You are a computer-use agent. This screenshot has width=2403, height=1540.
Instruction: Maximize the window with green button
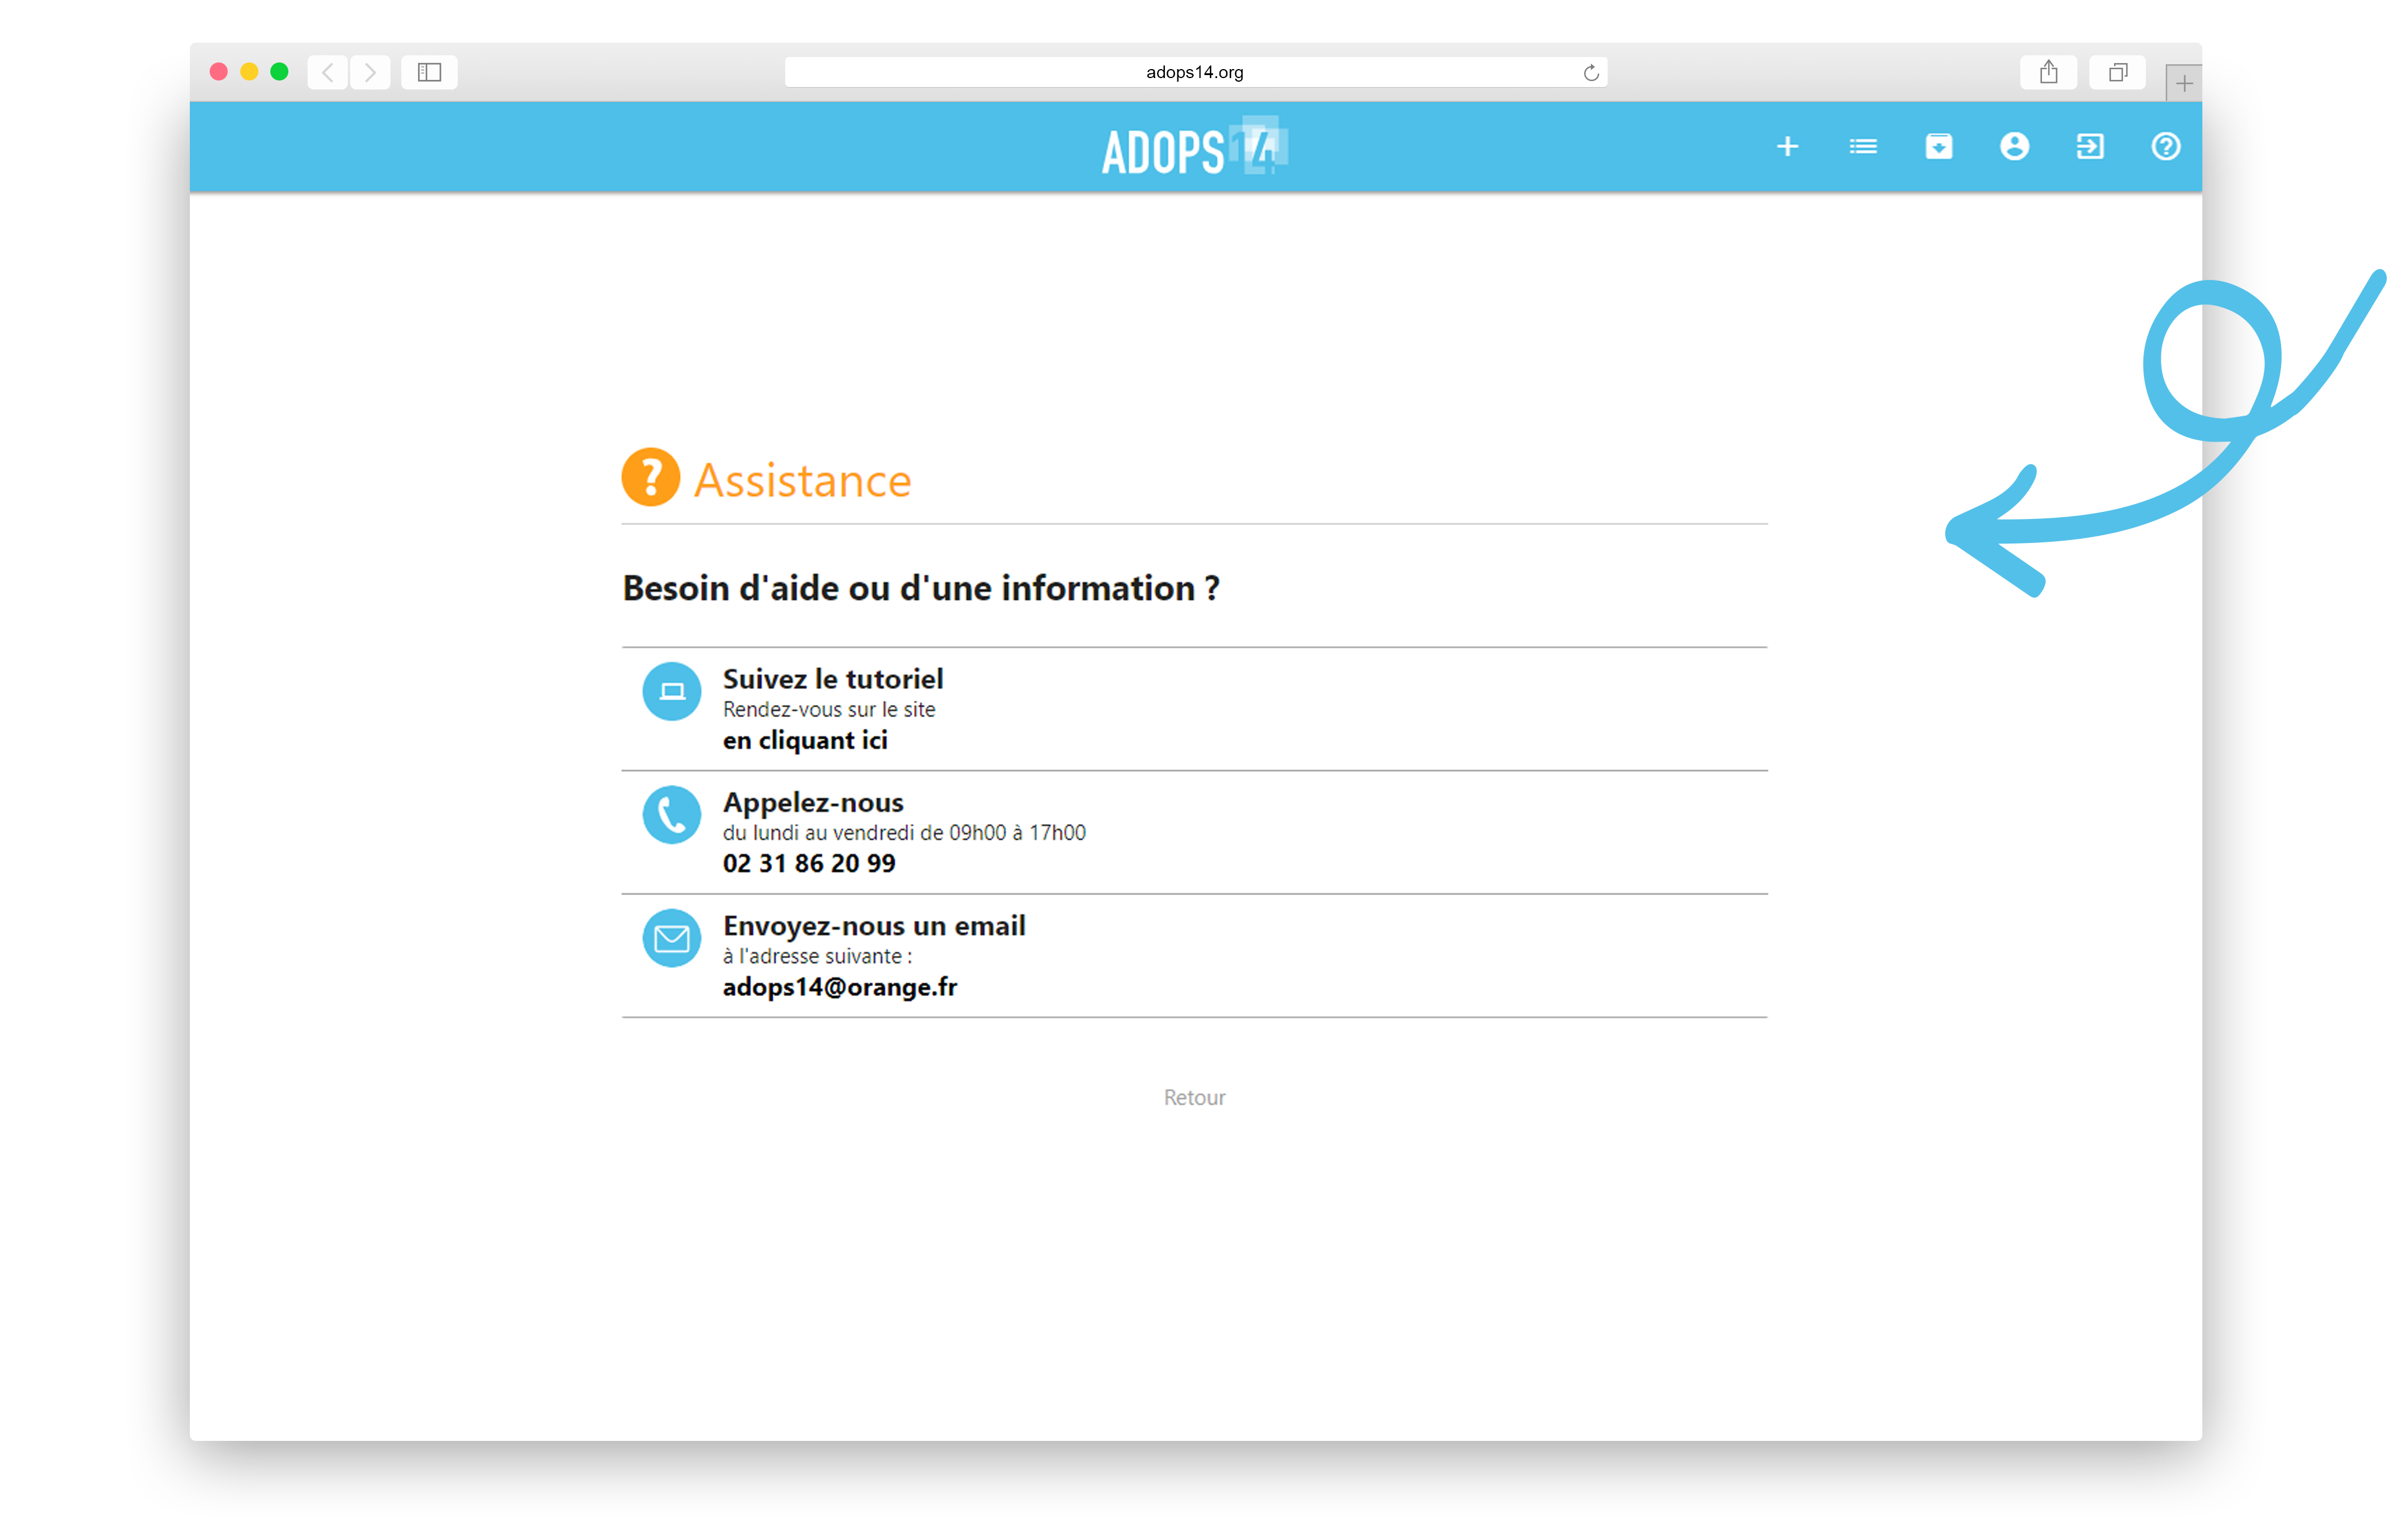coord(279,72)
